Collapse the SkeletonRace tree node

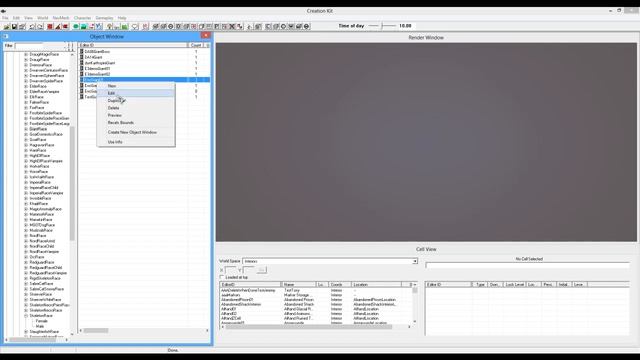click(x=26, y=316)
